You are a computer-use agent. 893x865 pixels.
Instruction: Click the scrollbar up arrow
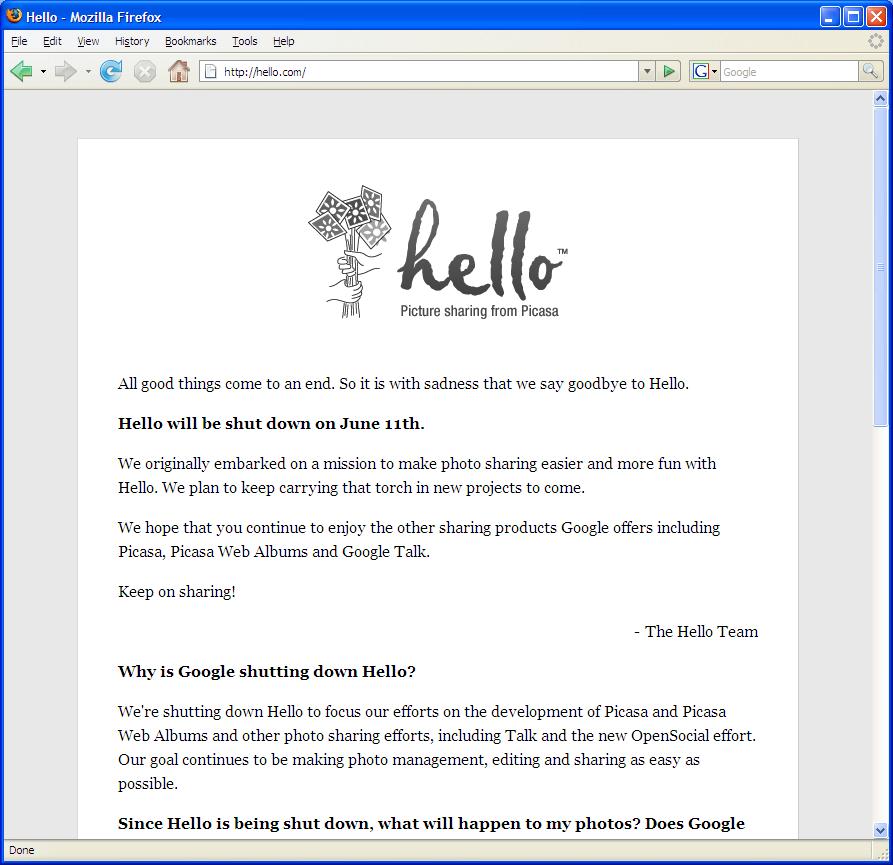[x=880, y=99]
